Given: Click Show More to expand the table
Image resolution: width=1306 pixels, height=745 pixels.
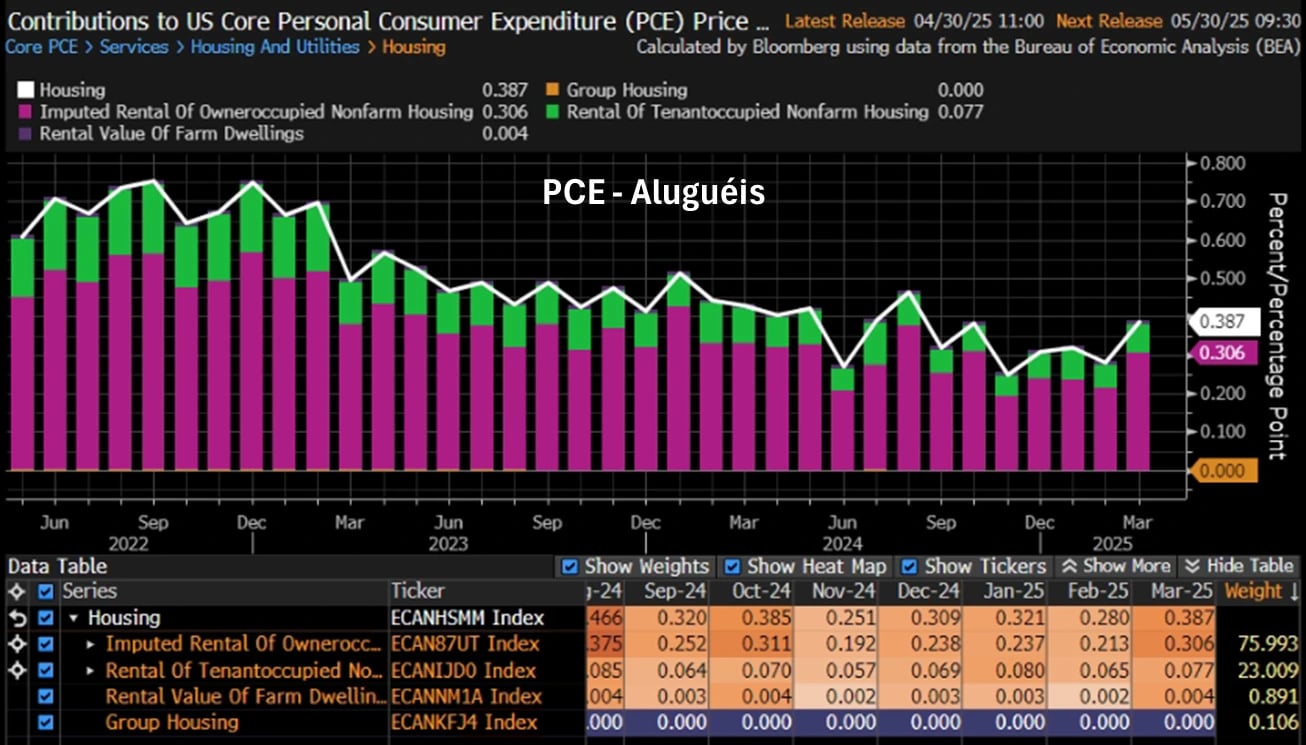Looking at the screenshot, I should pyautogui.click(x=1114, y=566).
